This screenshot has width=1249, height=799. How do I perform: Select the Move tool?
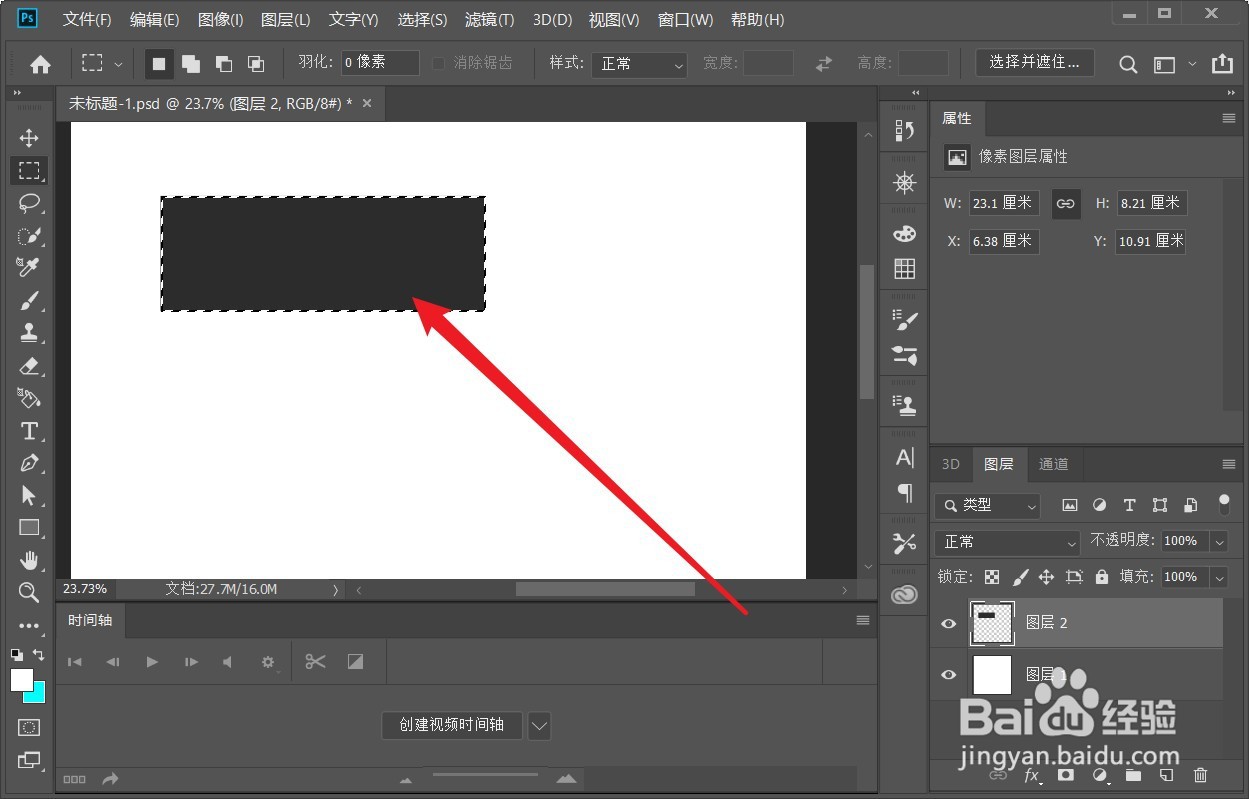pos(29,138)
